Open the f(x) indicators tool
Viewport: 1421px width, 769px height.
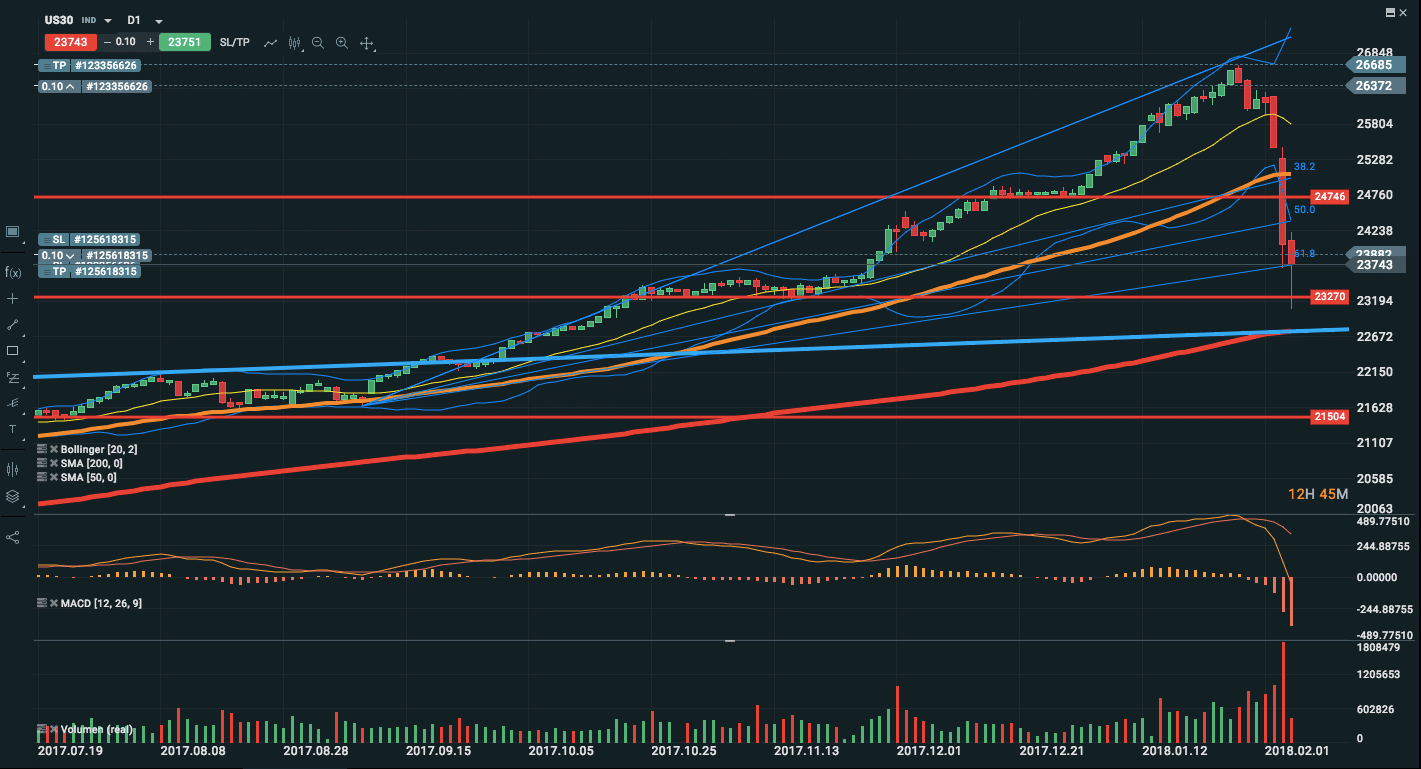13,272
